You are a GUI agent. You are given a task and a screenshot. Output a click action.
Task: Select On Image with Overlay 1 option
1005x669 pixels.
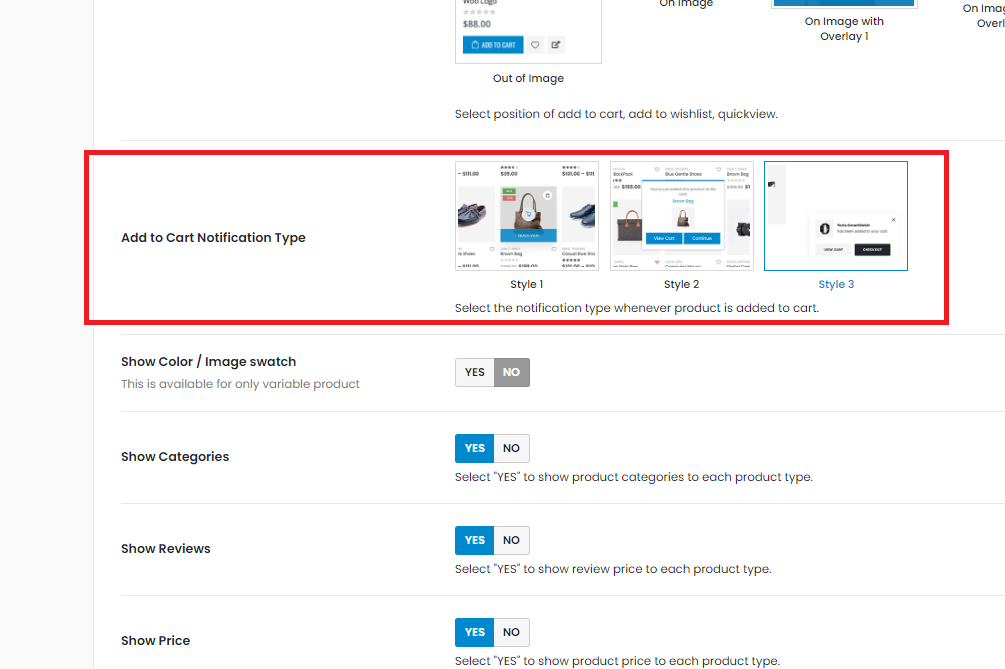(844, 29)
